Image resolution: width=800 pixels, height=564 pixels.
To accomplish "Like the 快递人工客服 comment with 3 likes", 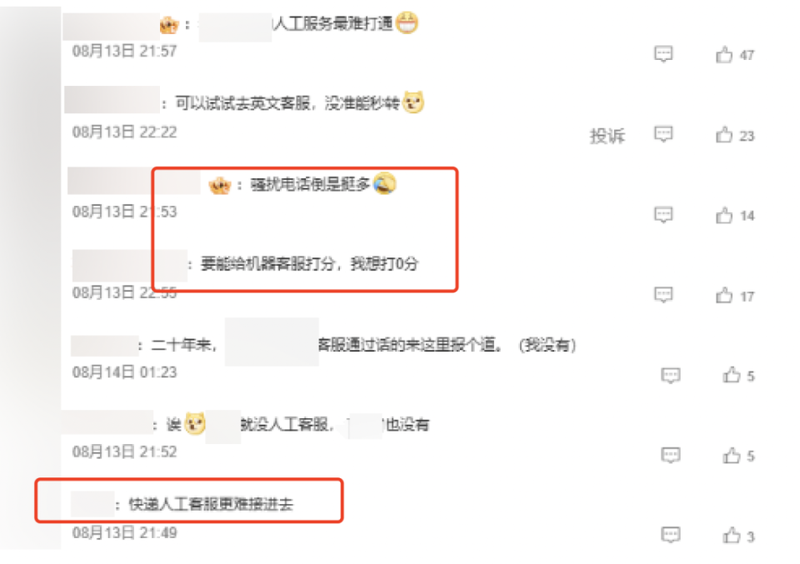I will (732, 535).
